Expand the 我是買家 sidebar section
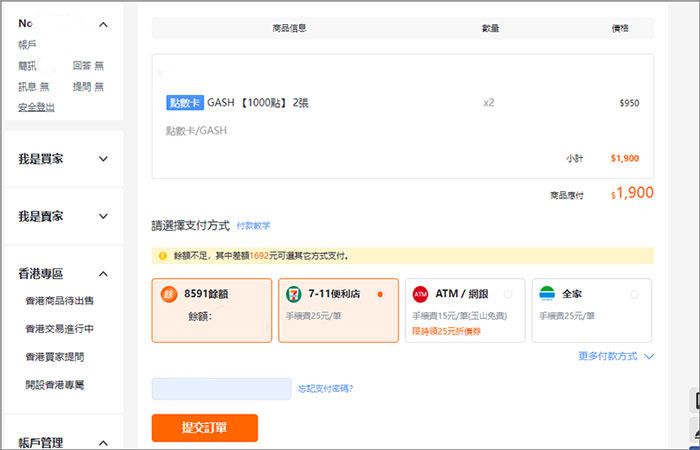The width and height of the screenshot is (700, 450). coord(104,158)
